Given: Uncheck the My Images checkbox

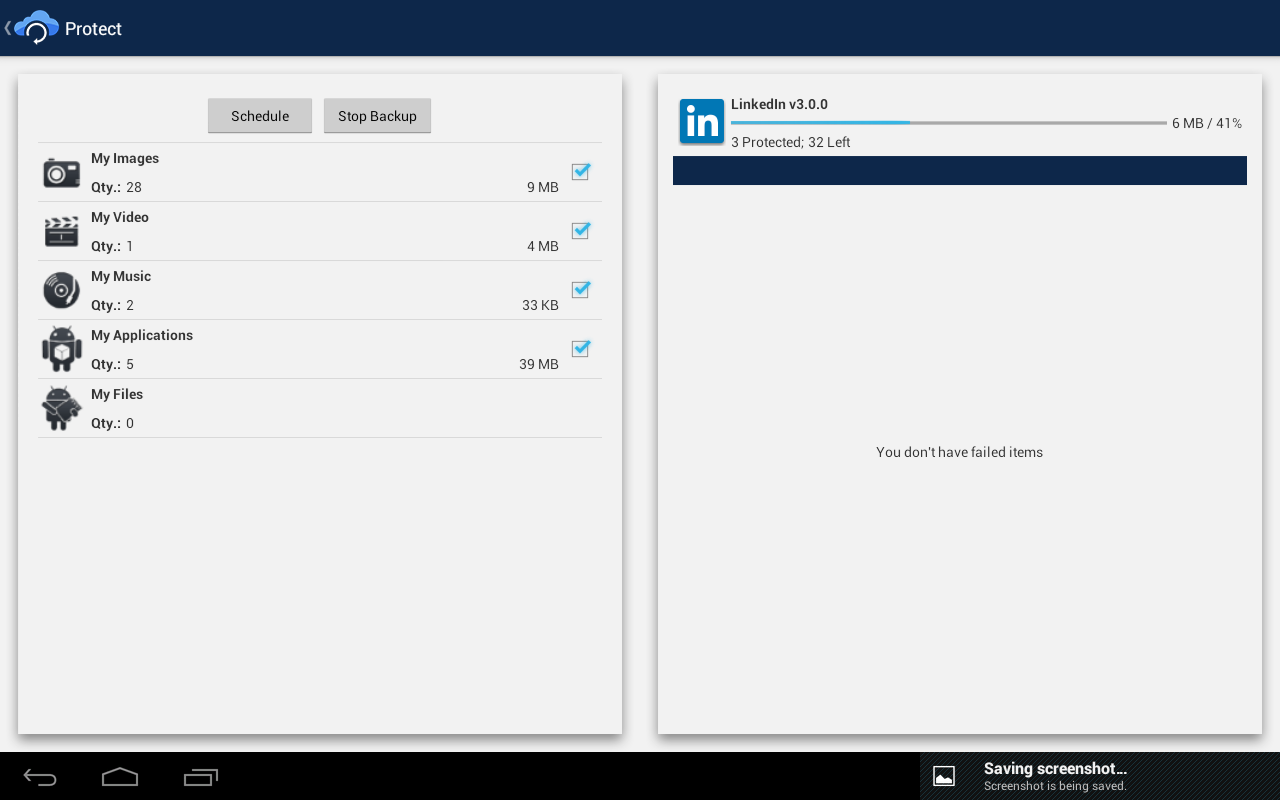Looking at the screenshot, I should [x=580, y=171].
